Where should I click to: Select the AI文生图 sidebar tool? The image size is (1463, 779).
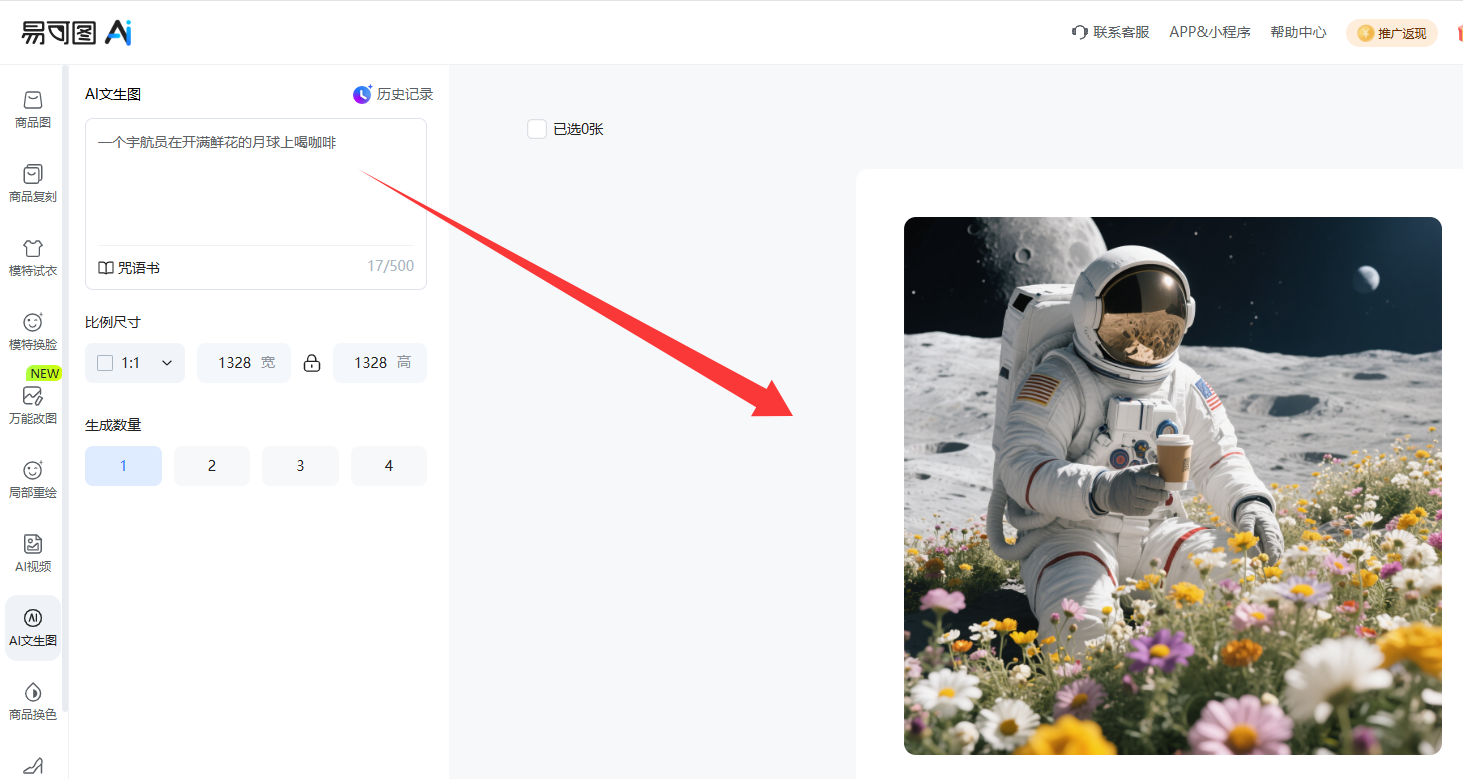click(33, 628)
